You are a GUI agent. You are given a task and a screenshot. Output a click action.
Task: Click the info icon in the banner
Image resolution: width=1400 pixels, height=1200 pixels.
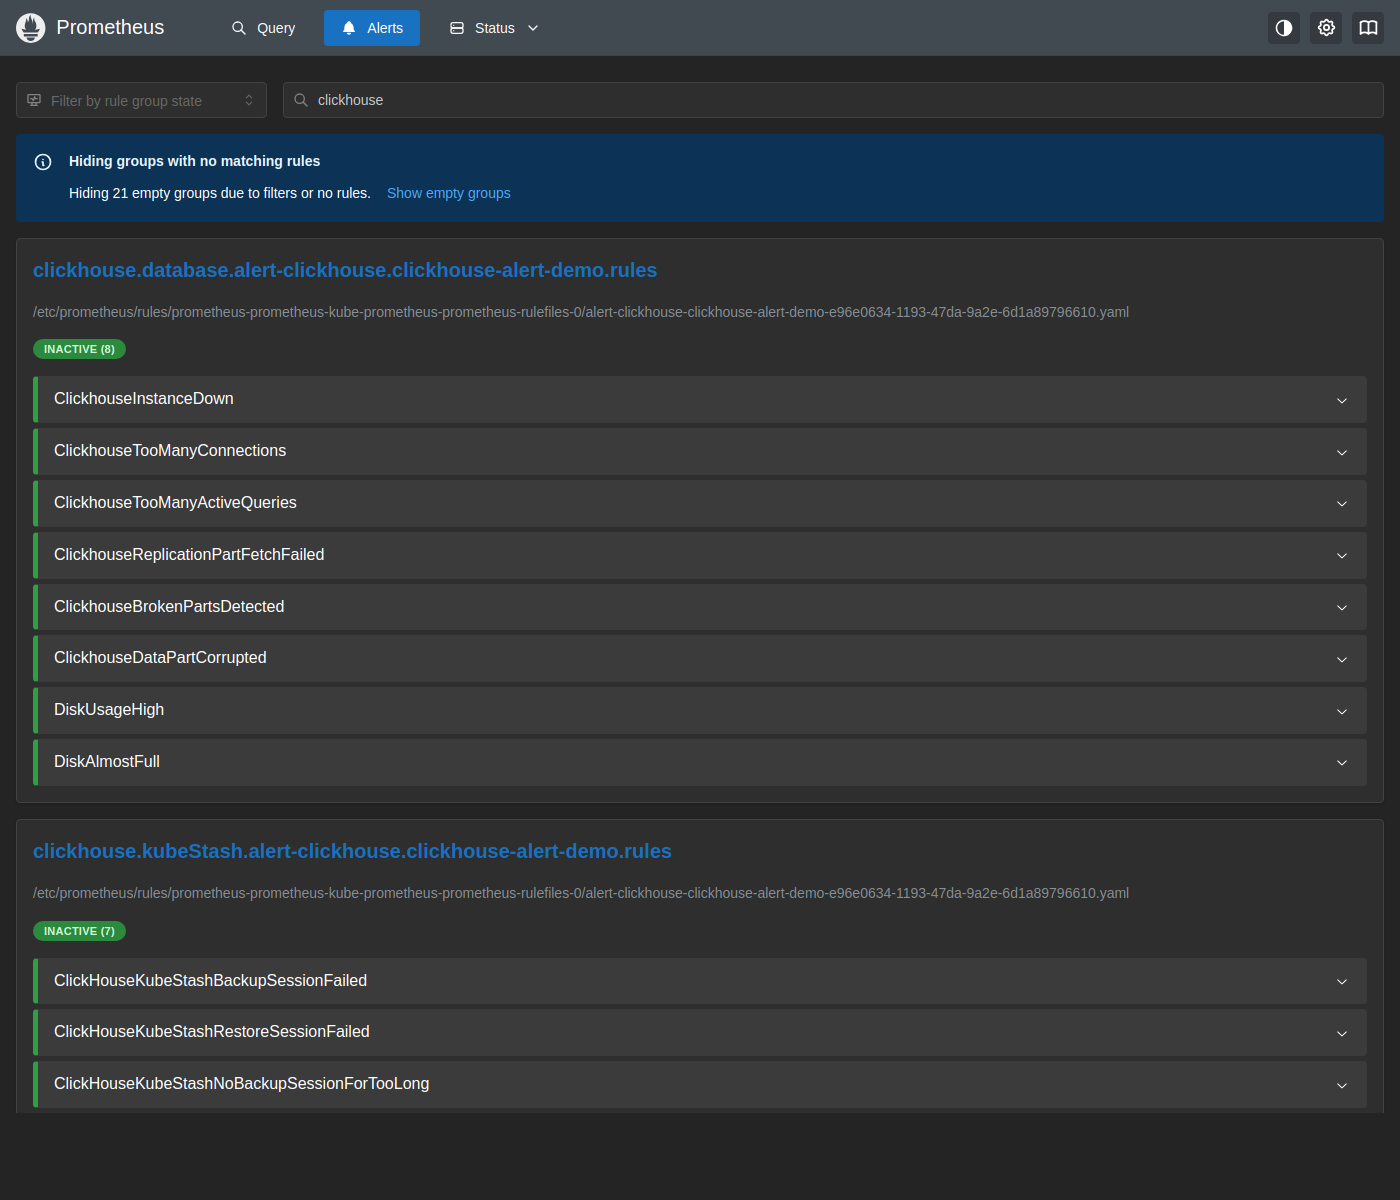[43, 162]
